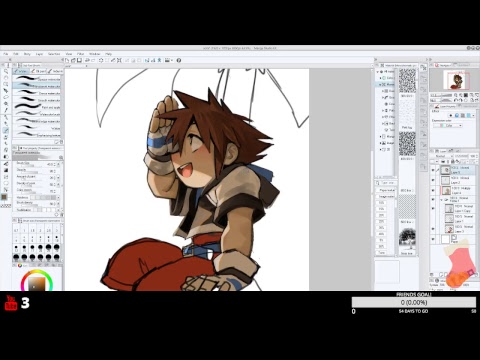The image size is (480, 360).
Task: Open the Edit menu
Action: [16, 54]
